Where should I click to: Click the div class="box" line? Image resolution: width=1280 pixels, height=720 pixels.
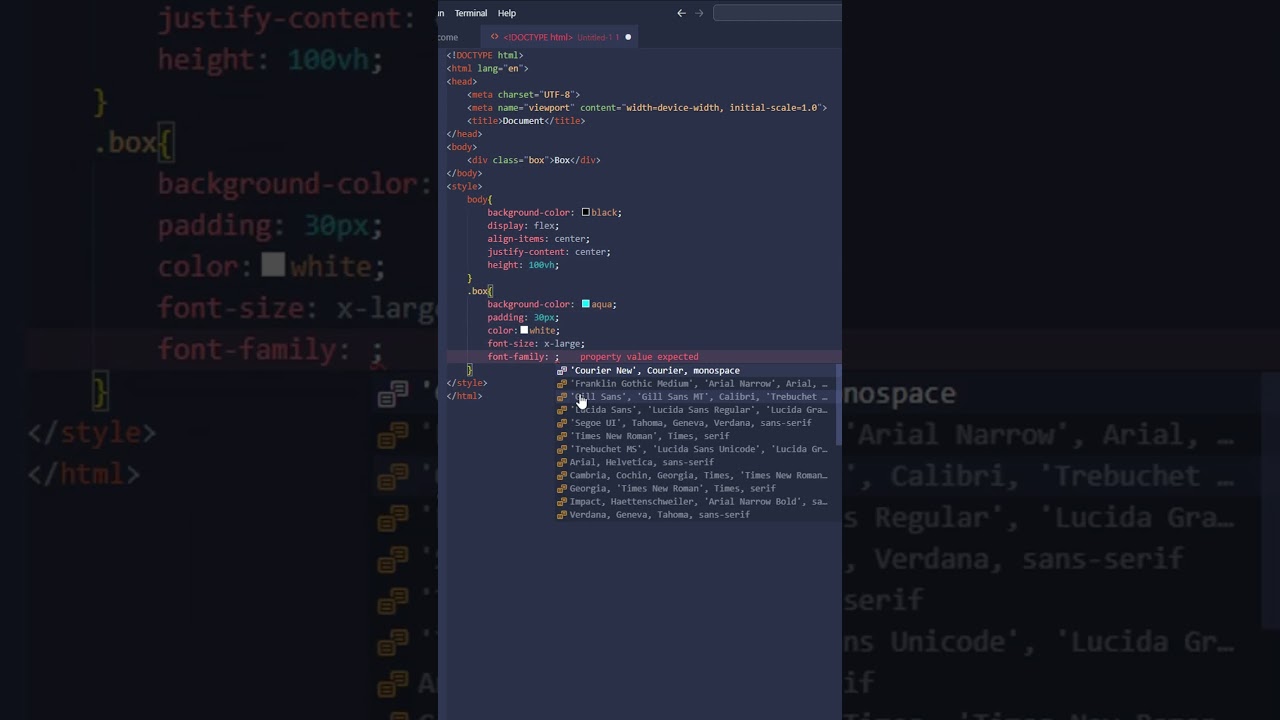point(533,160)
